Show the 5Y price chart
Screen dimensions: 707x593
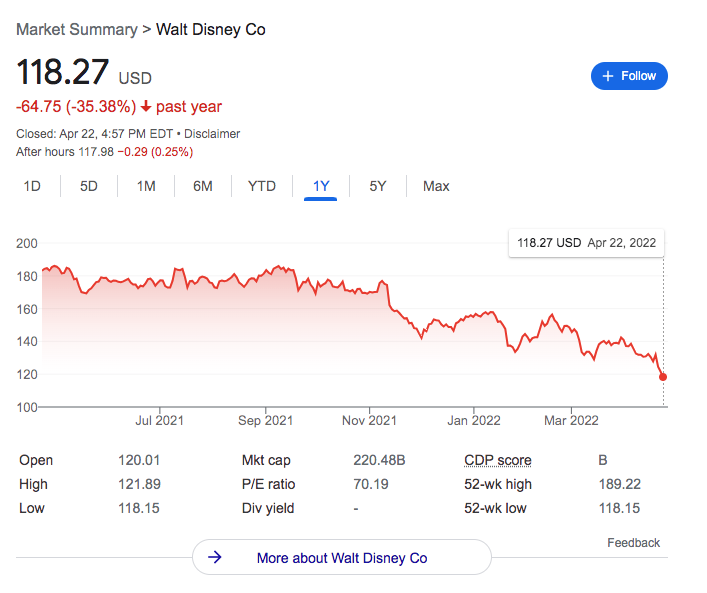377,186
